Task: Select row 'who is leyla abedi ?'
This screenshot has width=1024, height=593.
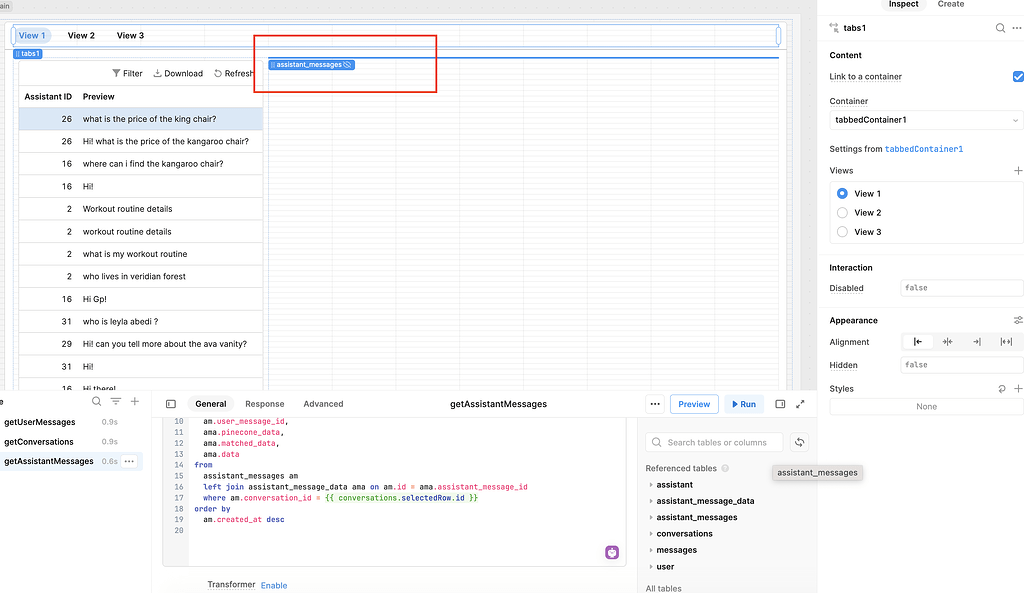Action: point(140,321)
